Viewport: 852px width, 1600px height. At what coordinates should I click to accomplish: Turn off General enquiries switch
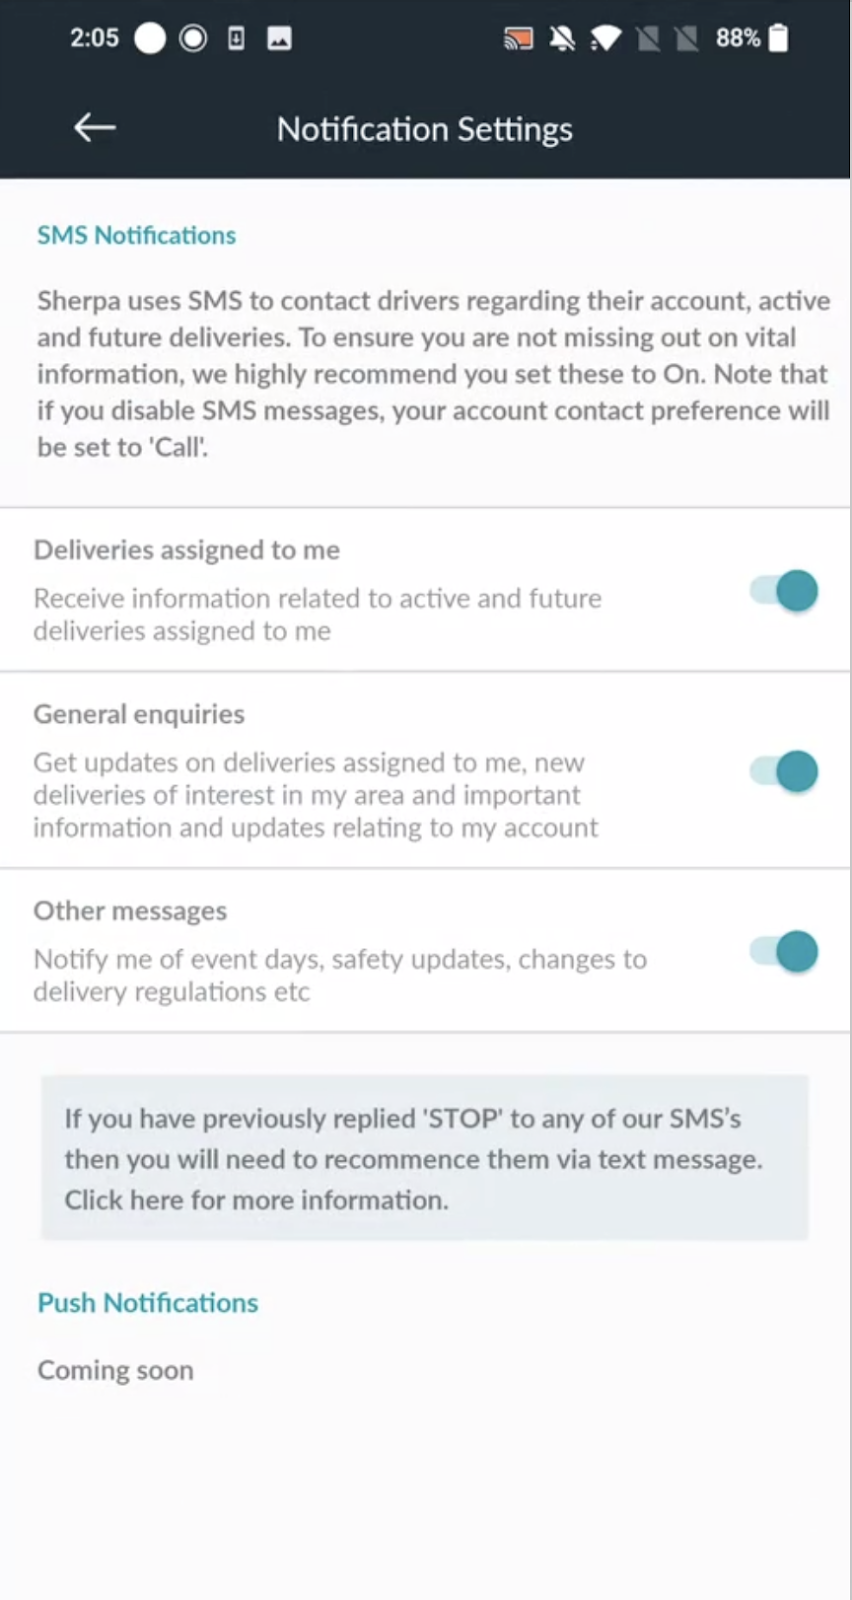[785, 771]
